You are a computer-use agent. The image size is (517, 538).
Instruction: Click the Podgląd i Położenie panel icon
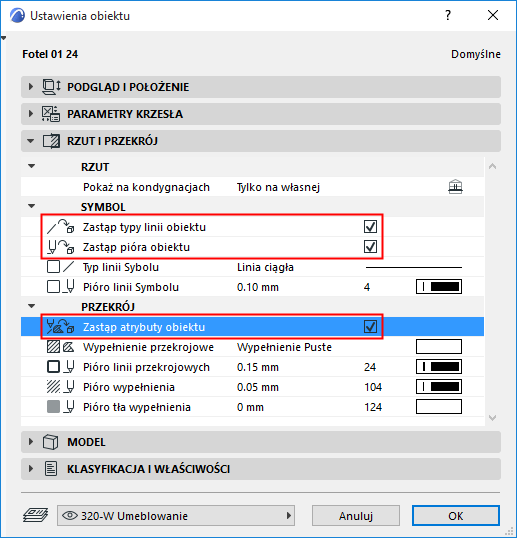click(51, 87)
